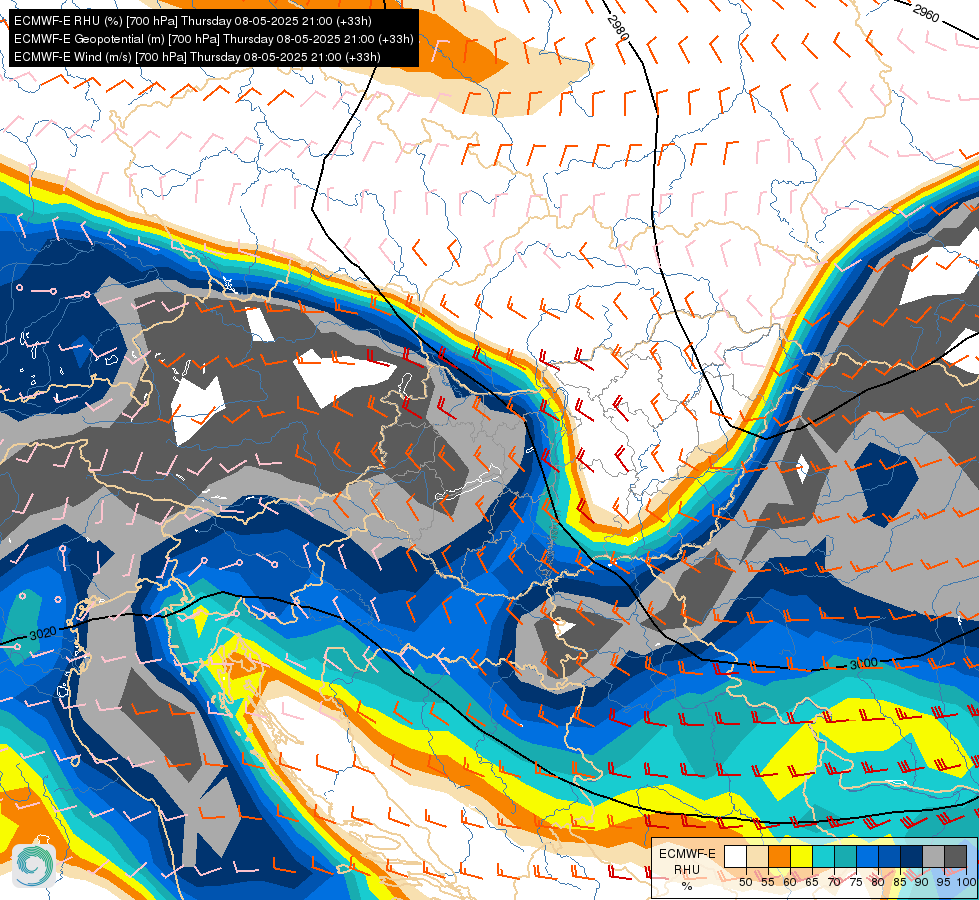Pick the beige 50-55 legend swatch
The width and height of the screenshot is (979, 900).
tap(757, 856)
